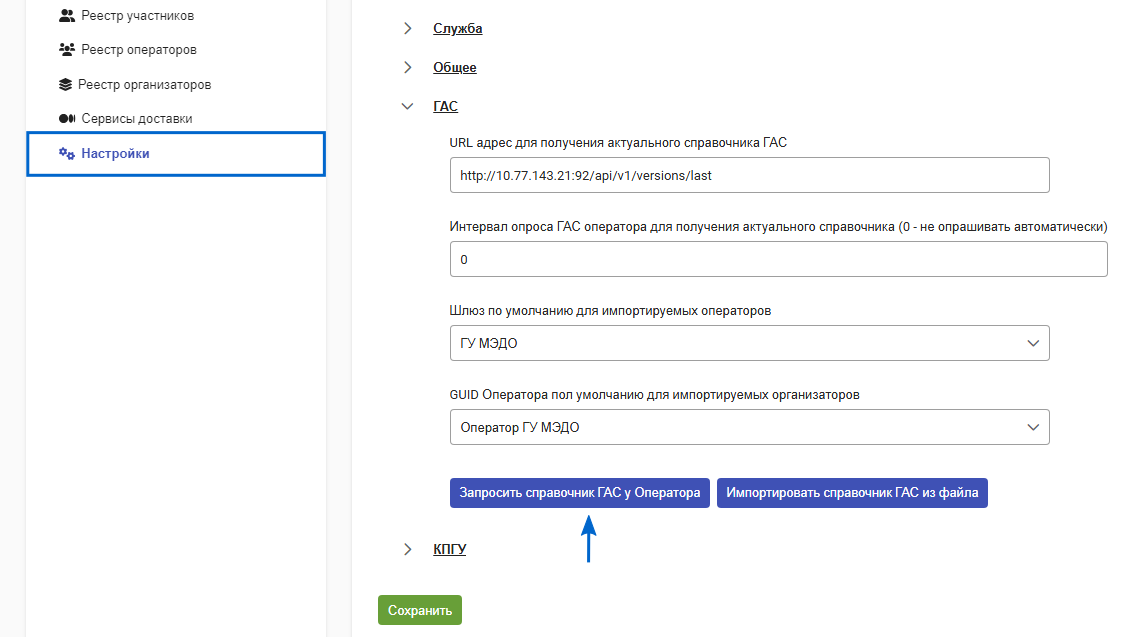The image size is (1126, 637).
Task: Click the ГАС section heading
Action: 445,106
